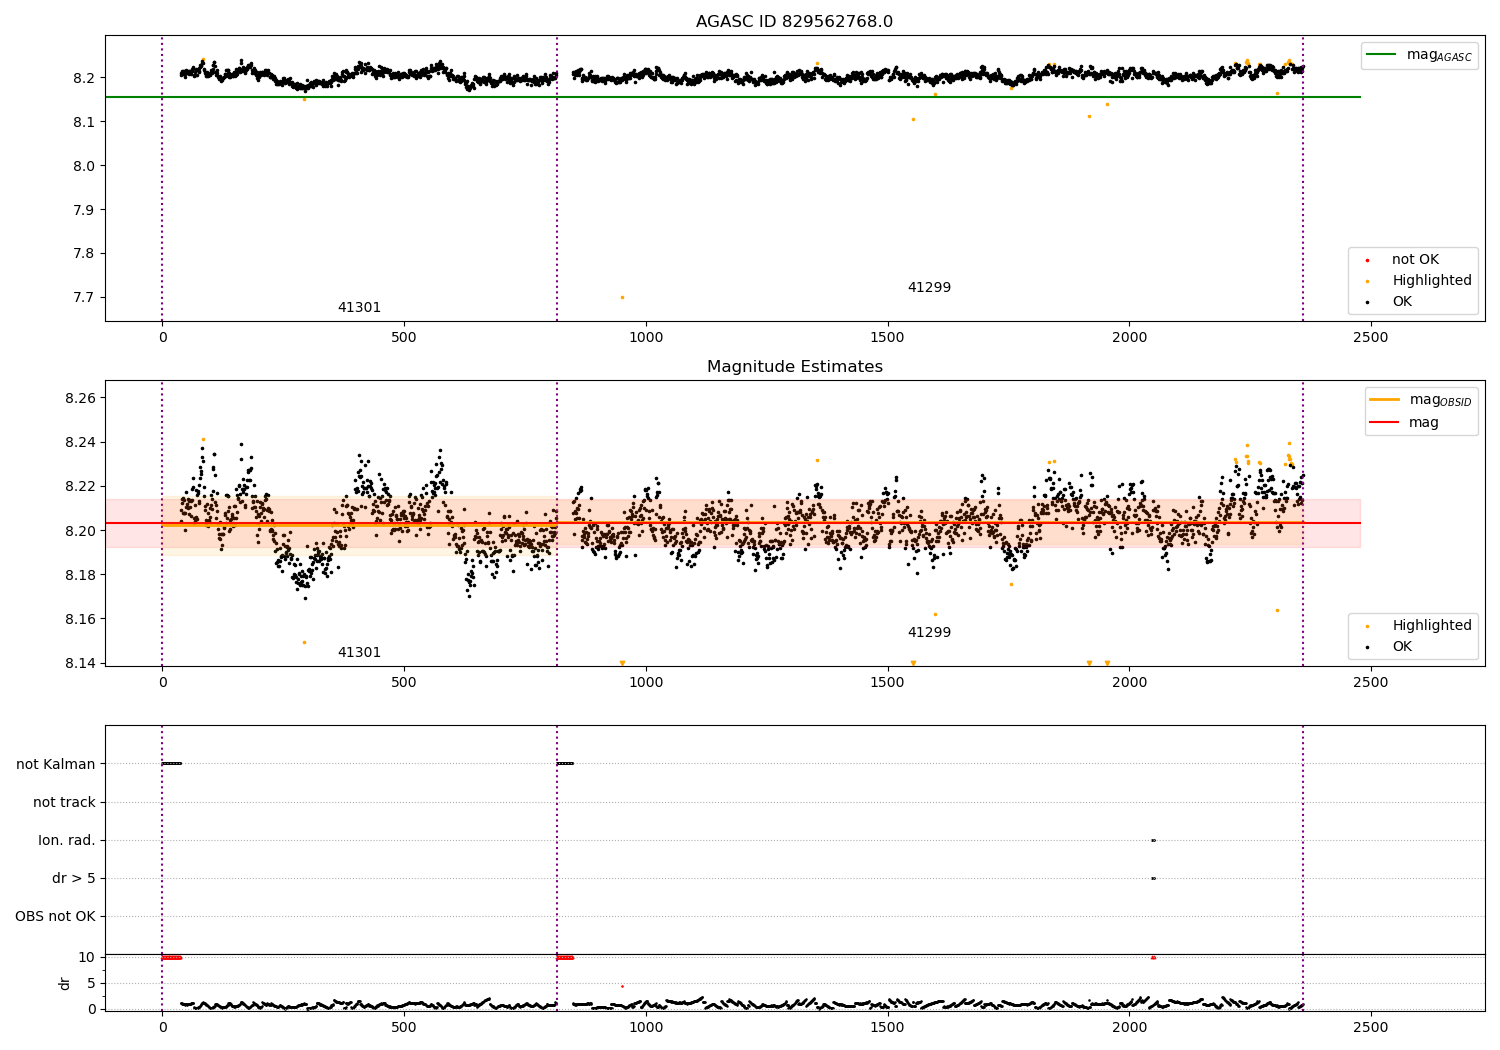Click the 41301 observation label in top plot
Image resolution: width=1500 pixels, height=1050 pixels.
(x=359, y=308)
